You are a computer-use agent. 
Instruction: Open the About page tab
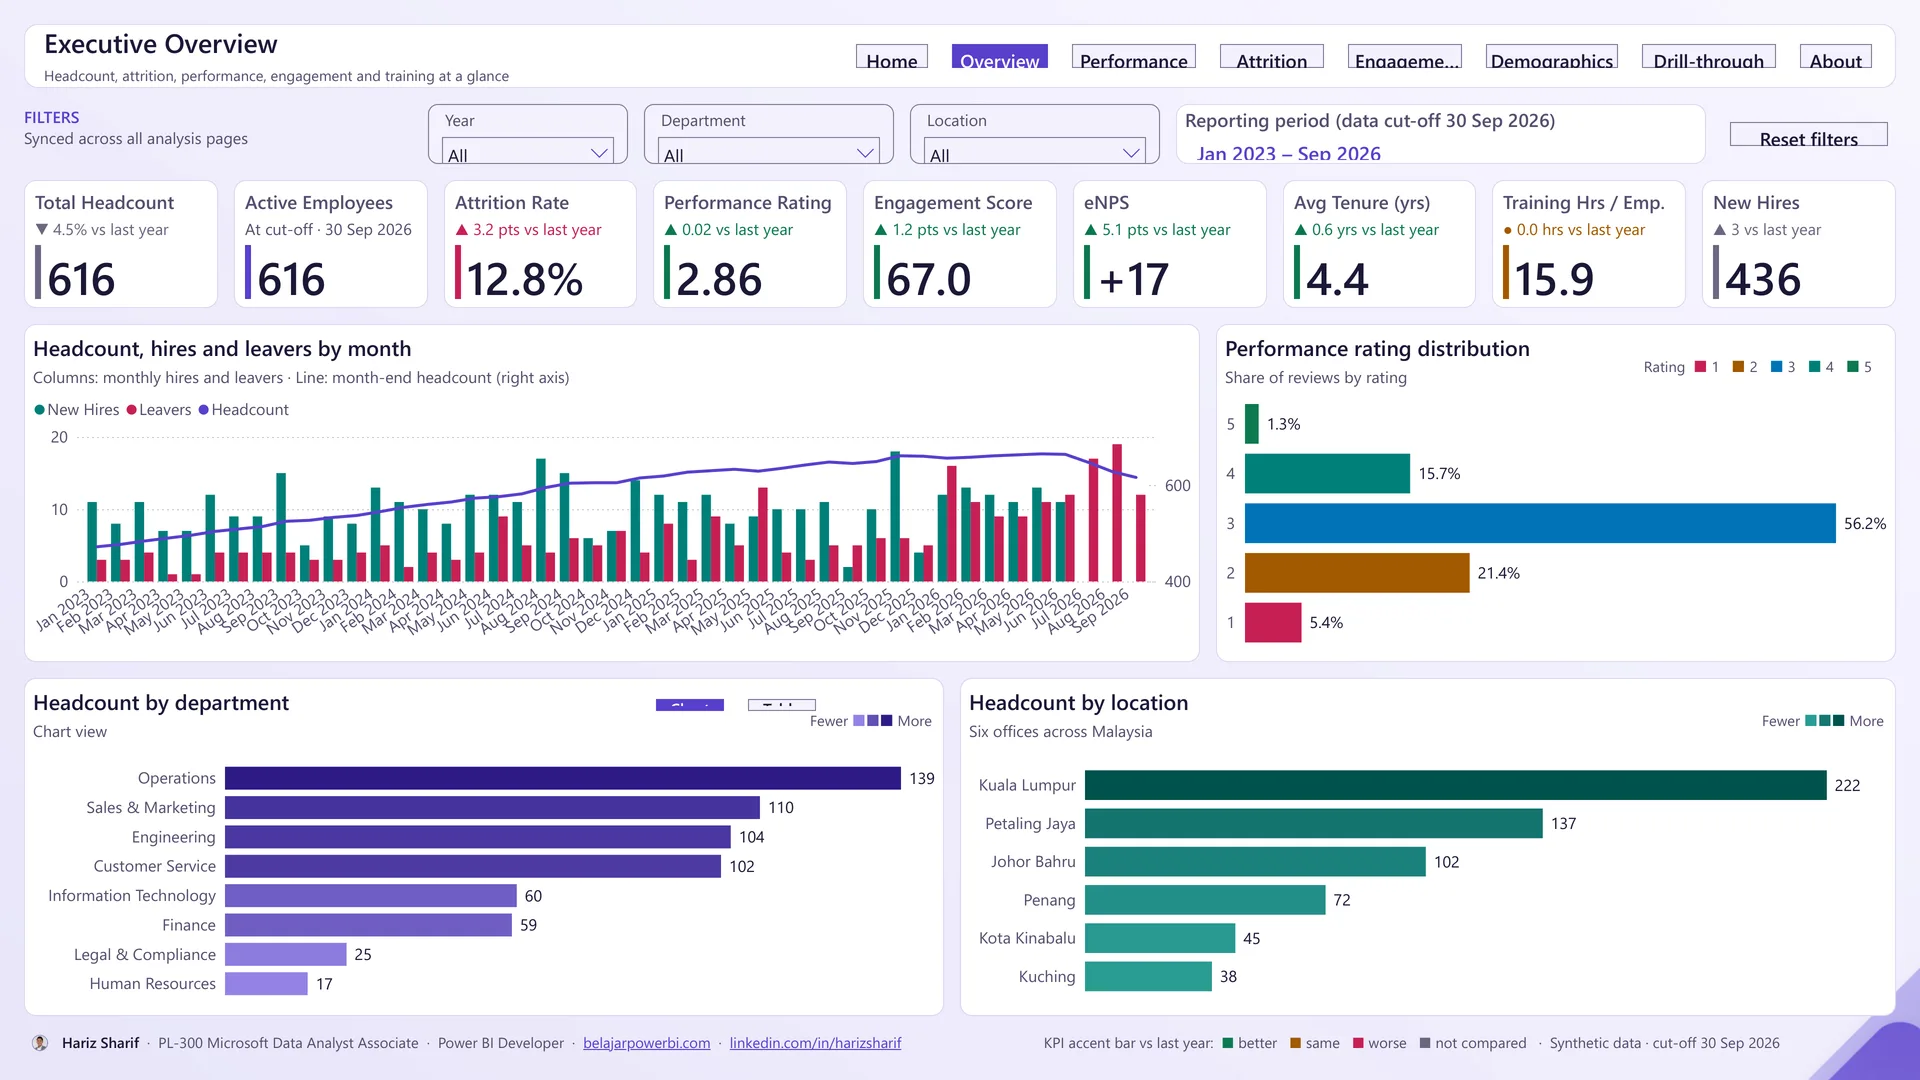tap(1836, 57)
